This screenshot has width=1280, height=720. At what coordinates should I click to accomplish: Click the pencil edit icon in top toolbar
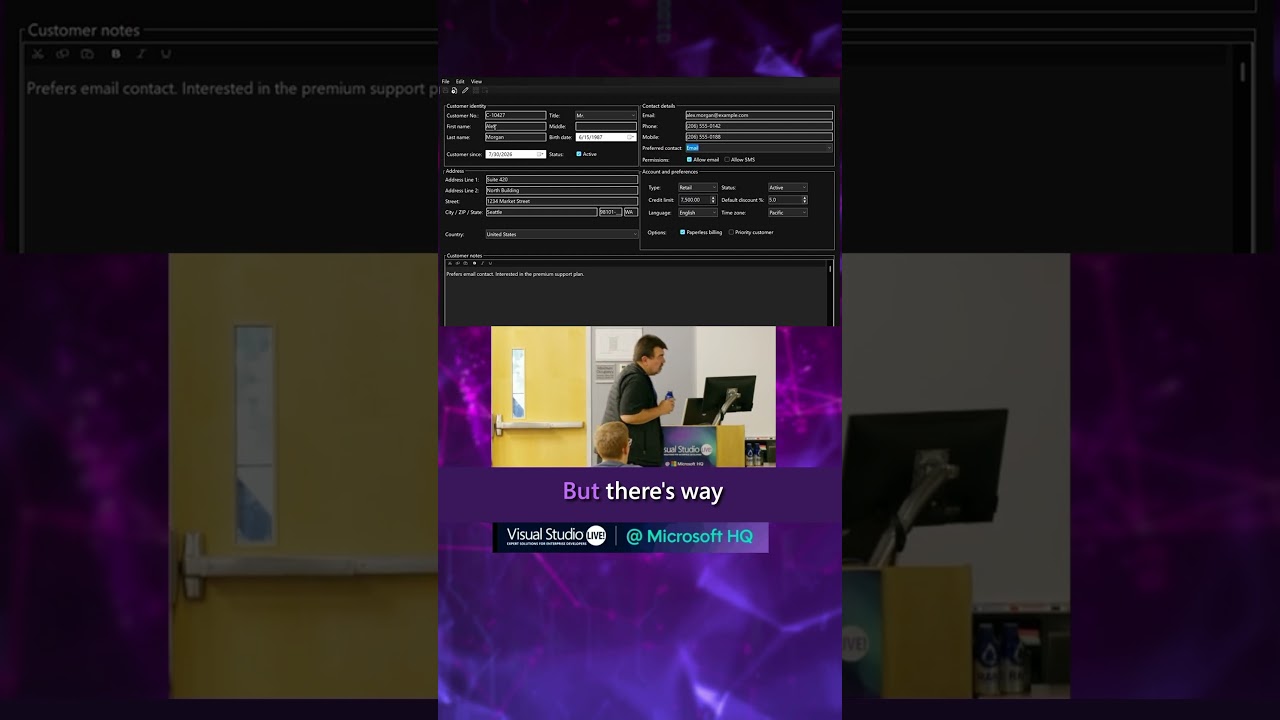(x=464, y=91)
